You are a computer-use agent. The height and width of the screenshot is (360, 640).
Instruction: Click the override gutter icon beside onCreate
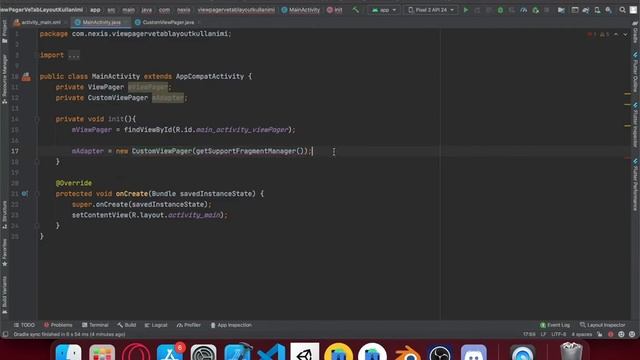click(x=25, y=193)
